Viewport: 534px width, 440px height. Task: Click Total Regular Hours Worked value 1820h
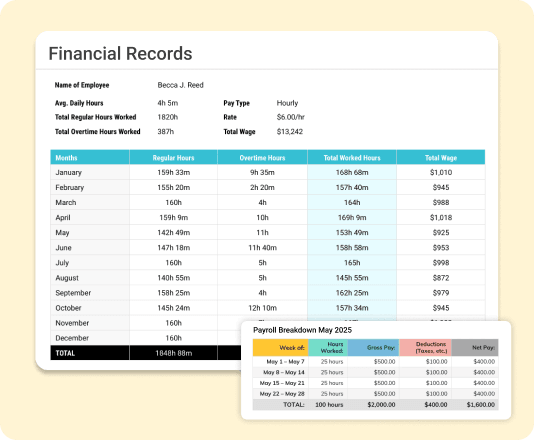point(168,117)
